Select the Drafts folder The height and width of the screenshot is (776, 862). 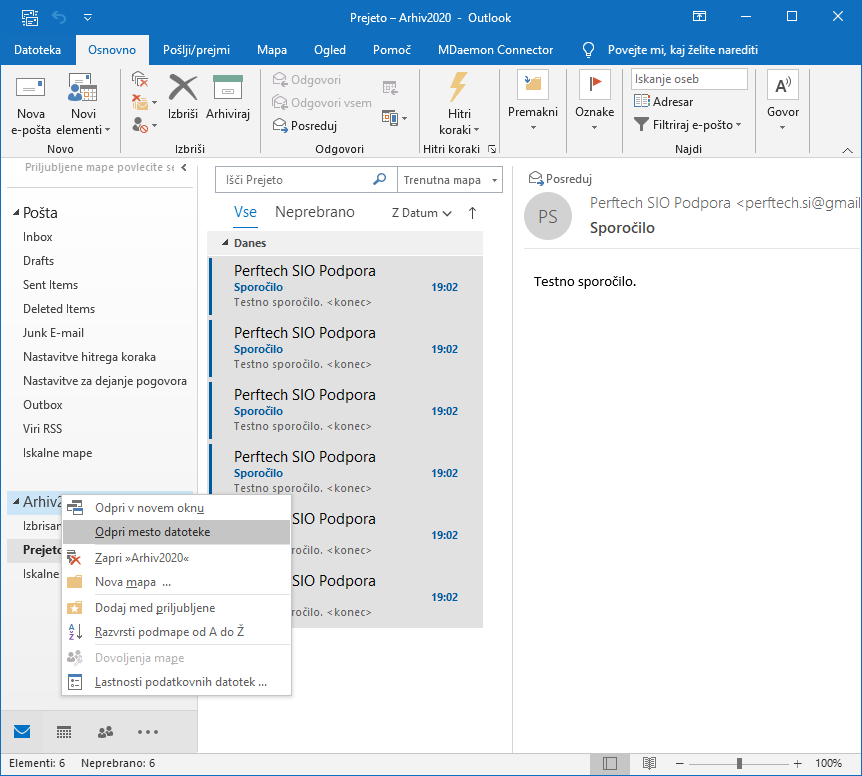click(38, 261)
